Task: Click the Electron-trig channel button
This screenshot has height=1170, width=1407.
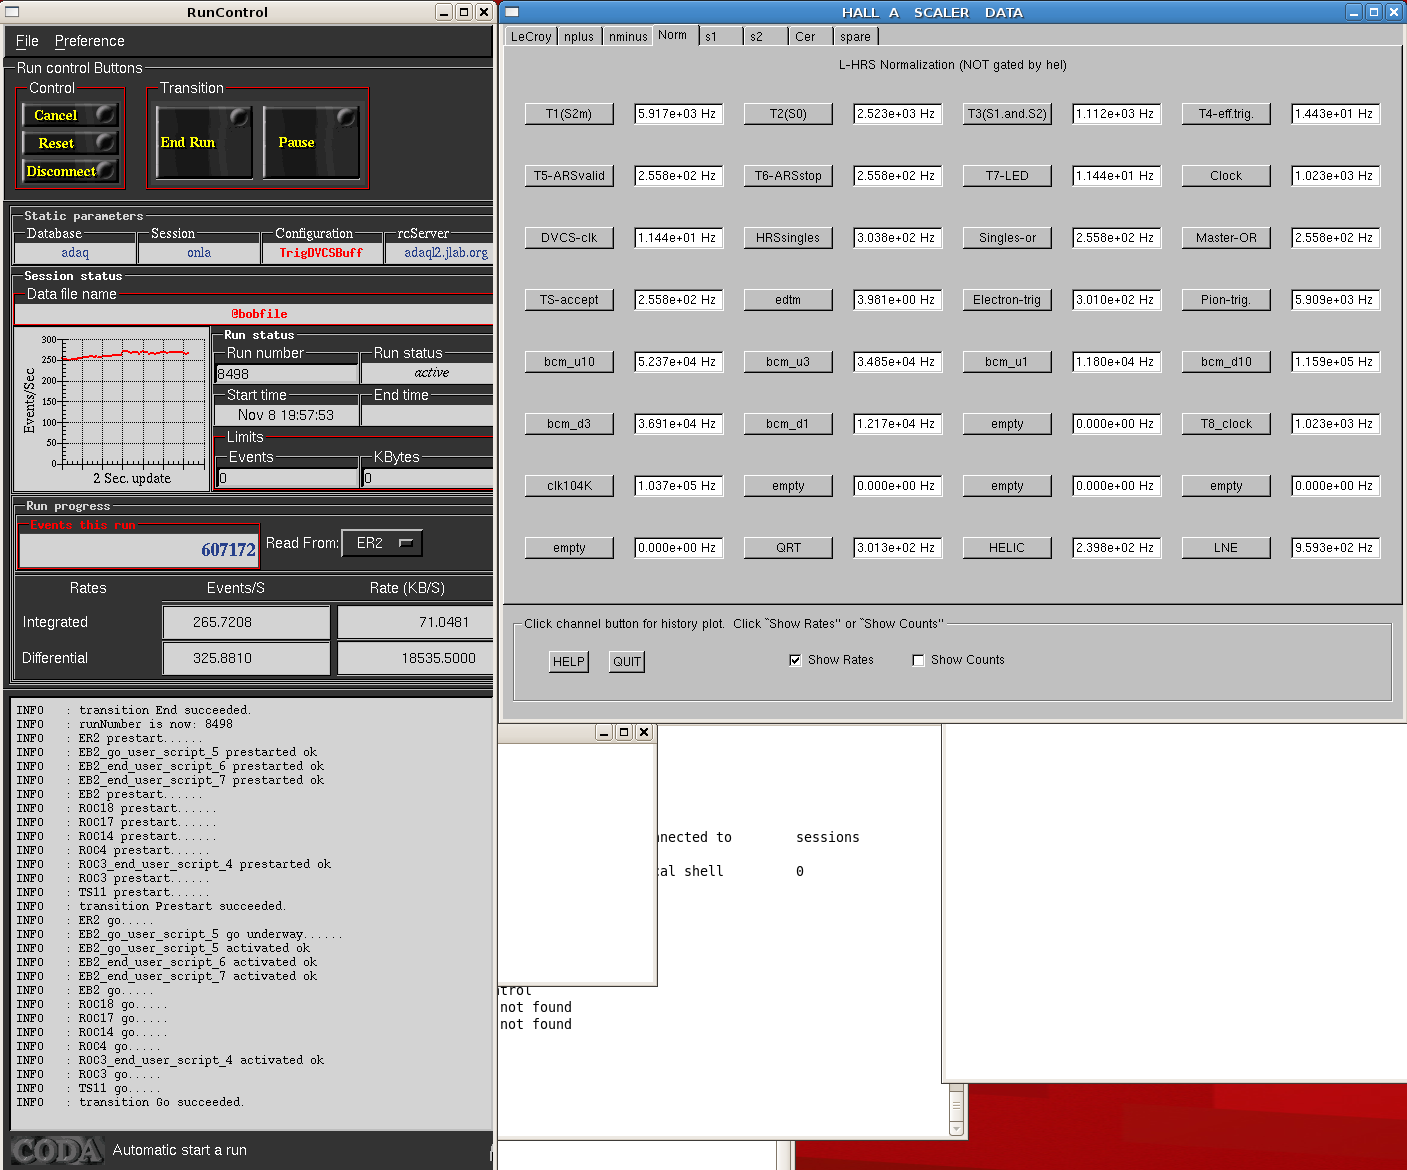Action: click(1007, 300)
